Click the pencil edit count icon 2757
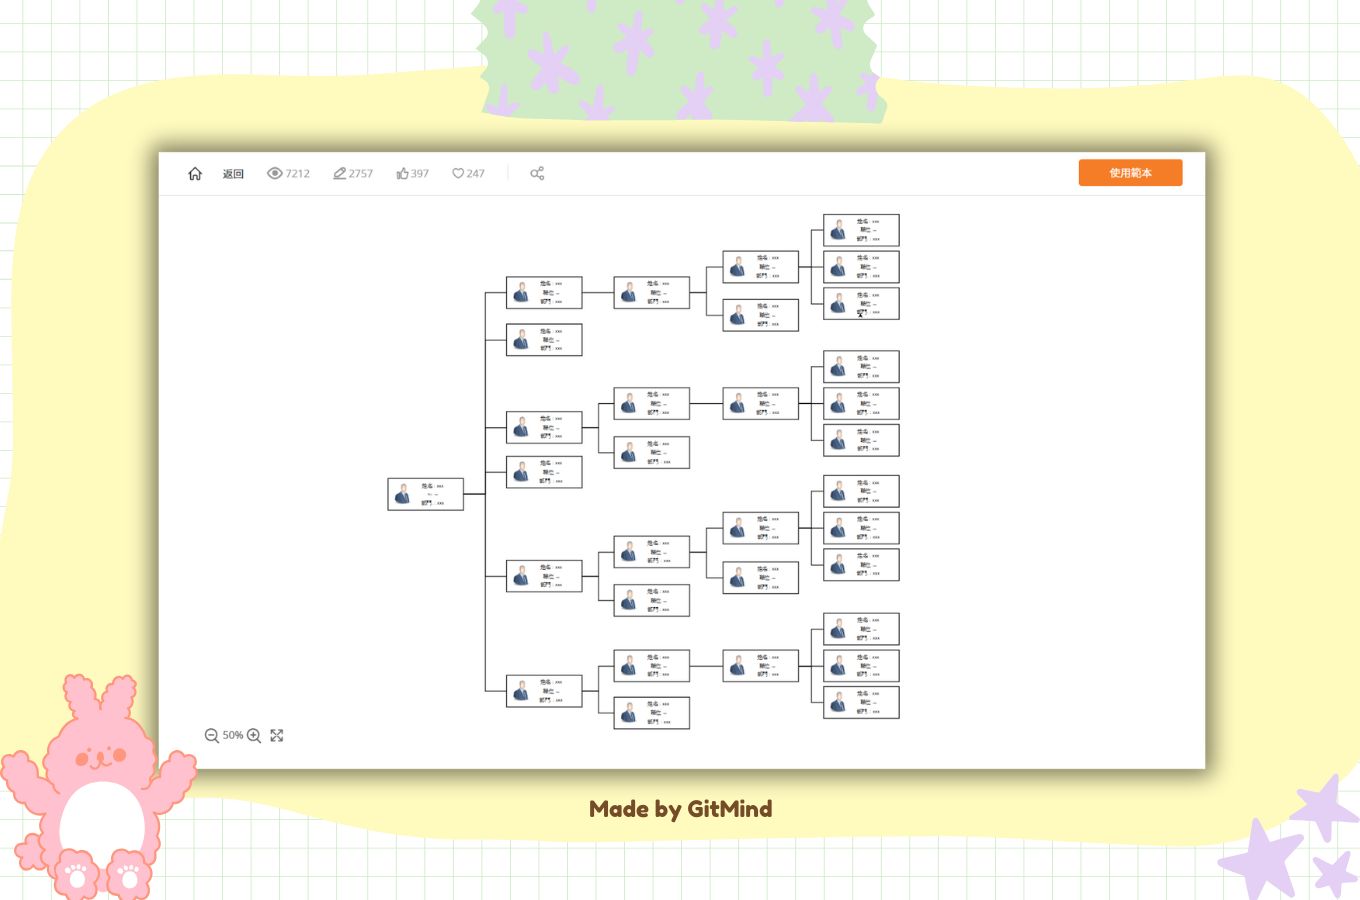This screenshot has height=900, width=1360. click(340, 173)
